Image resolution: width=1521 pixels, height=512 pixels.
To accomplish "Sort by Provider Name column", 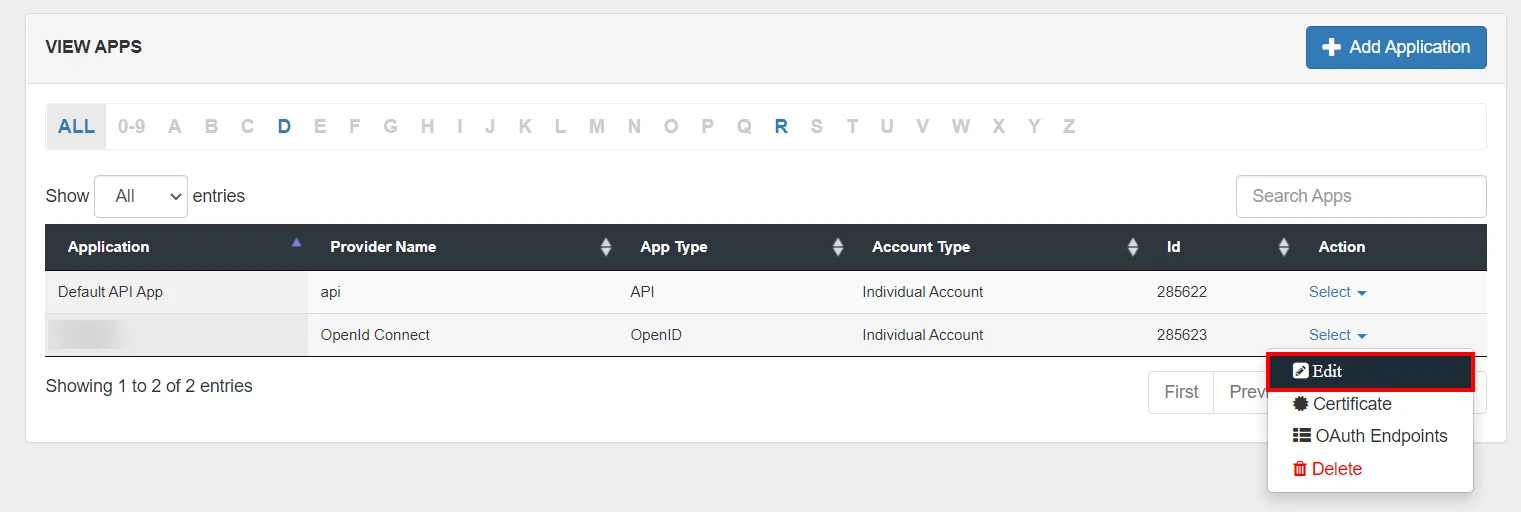I will coord(463,247).
